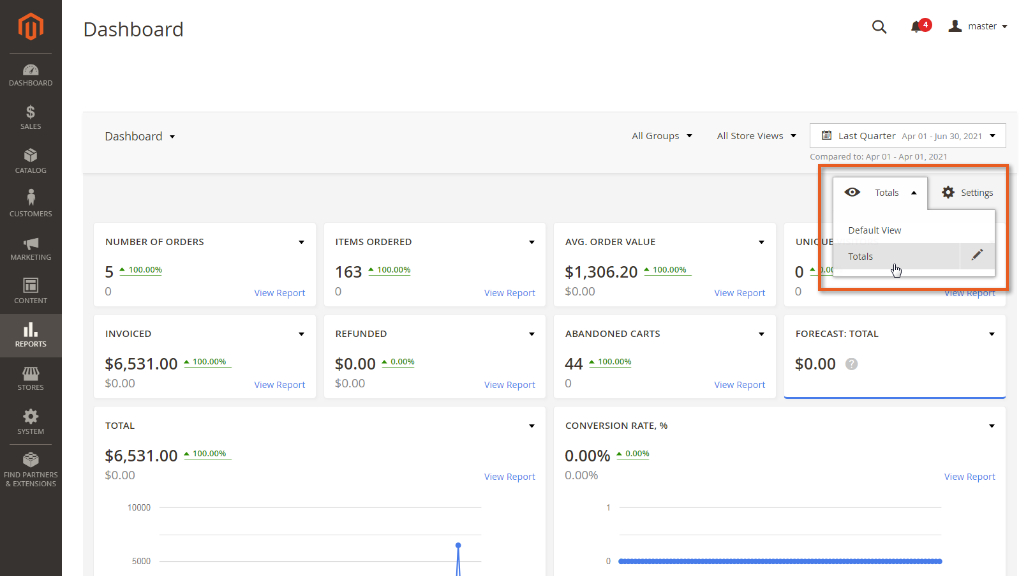Click the 100.00% change on Items Ordered
Screen dimensions: 1024x576
[x=389, y=270]
